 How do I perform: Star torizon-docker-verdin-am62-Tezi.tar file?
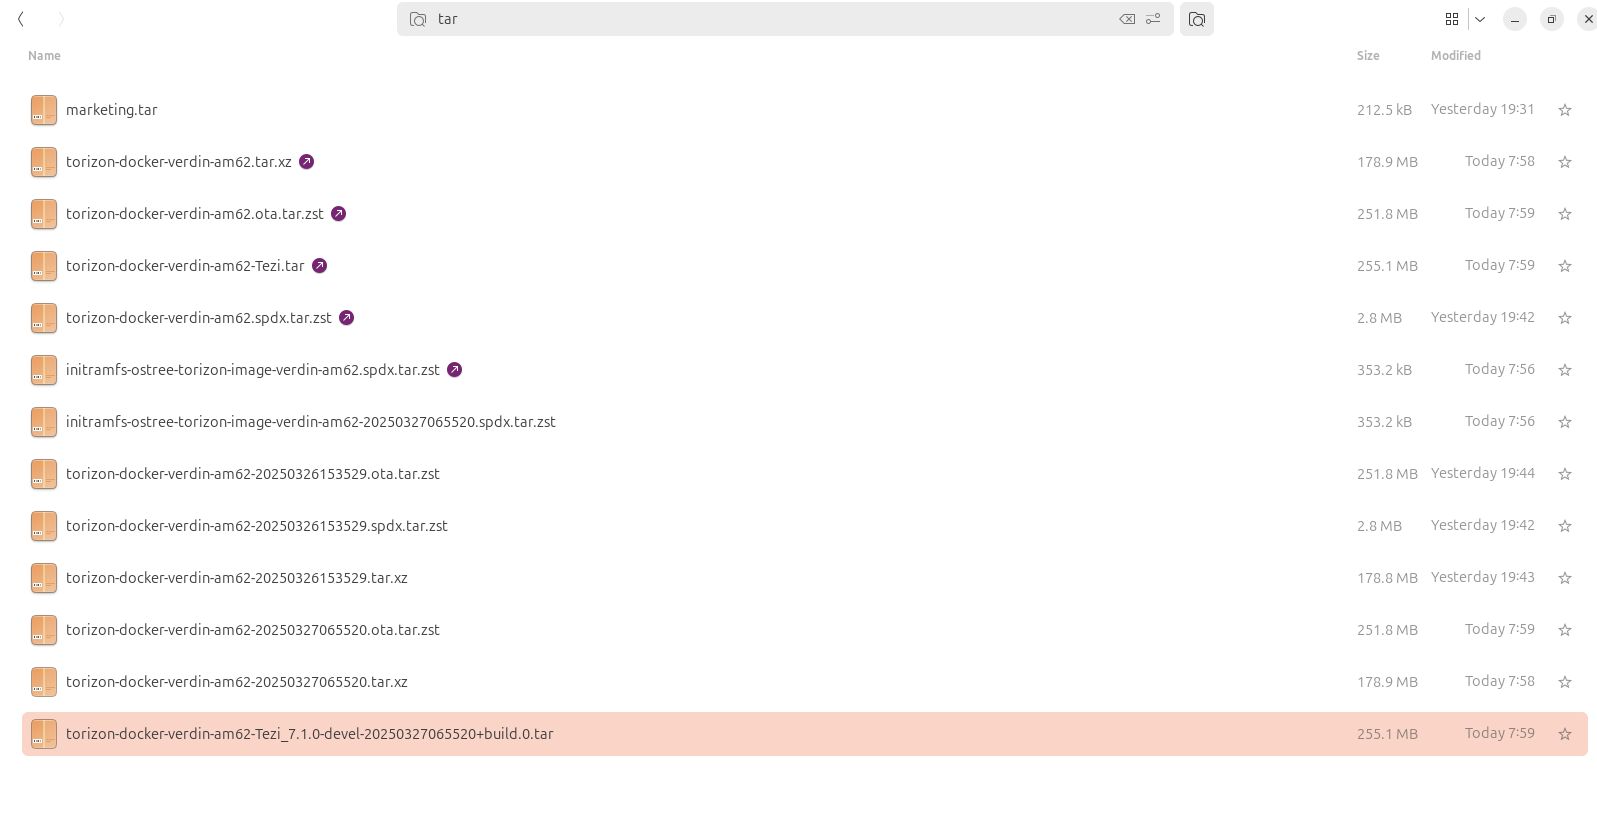[x=1565, y=266]
